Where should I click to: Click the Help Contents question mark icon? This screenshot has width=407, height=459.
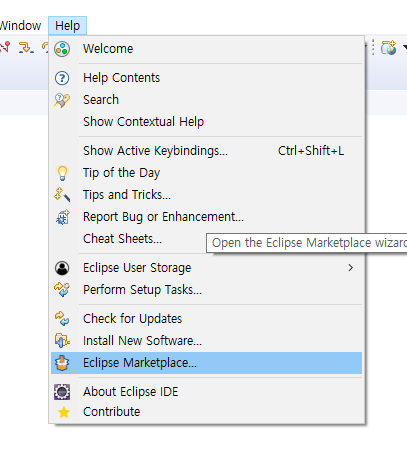[x=62, y=78]
